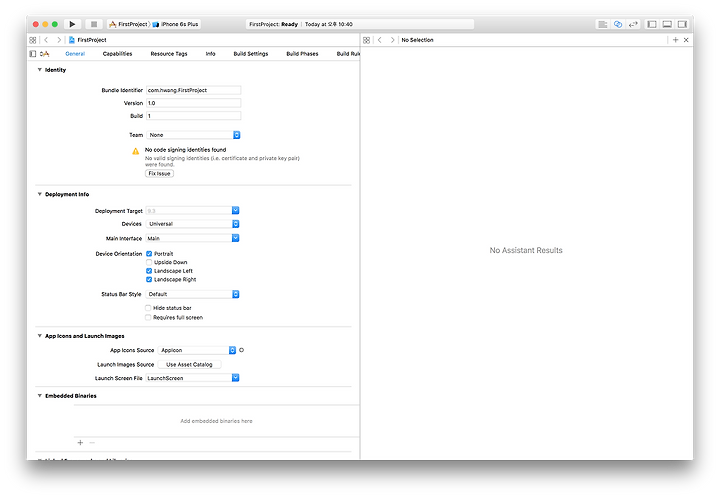Toggle the debug area panel
Image resolution: width=720 pixels, height=498 pixels.
(x=667, y=24)
